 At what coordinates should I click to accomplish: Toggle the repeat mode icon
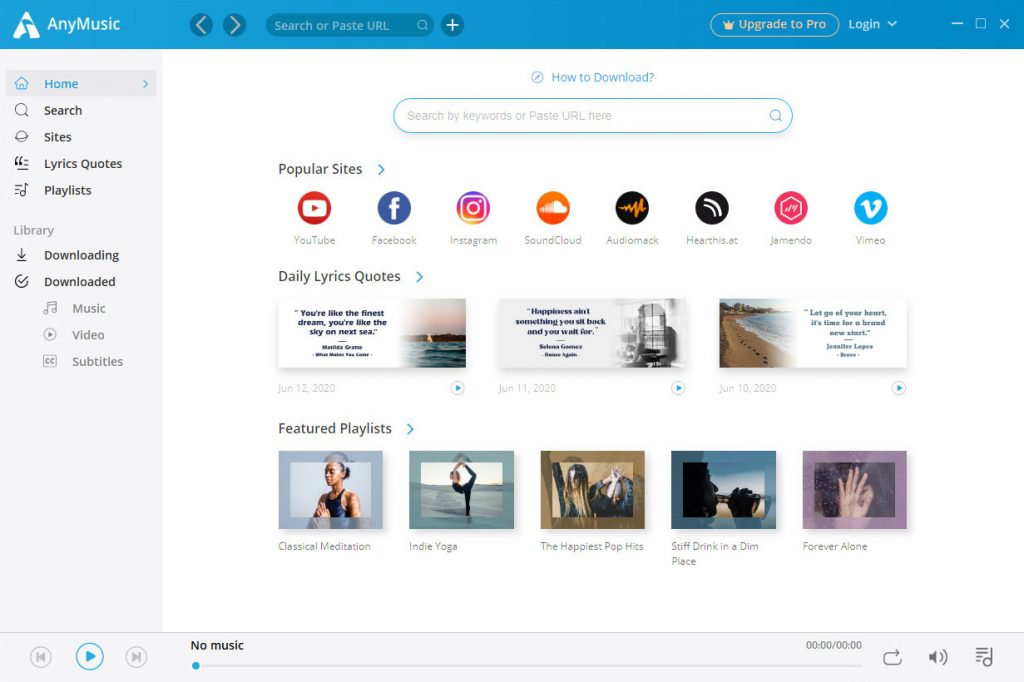[x=892, y=657]
